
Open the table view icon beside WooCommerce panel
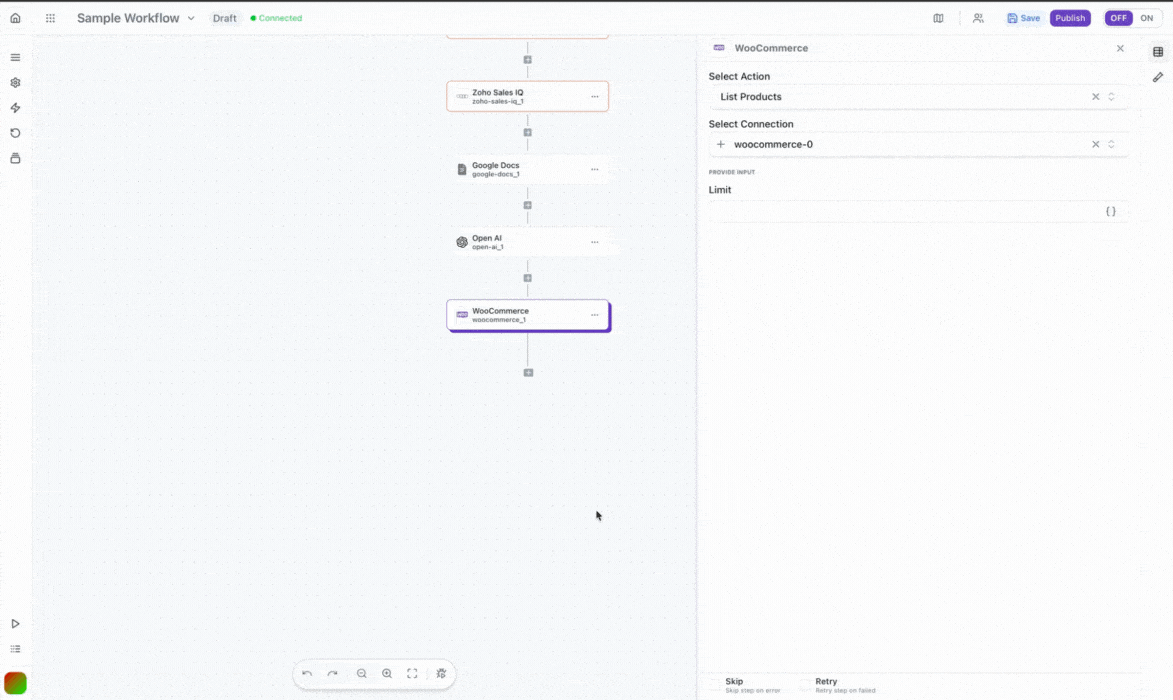tap(1158, 50)
